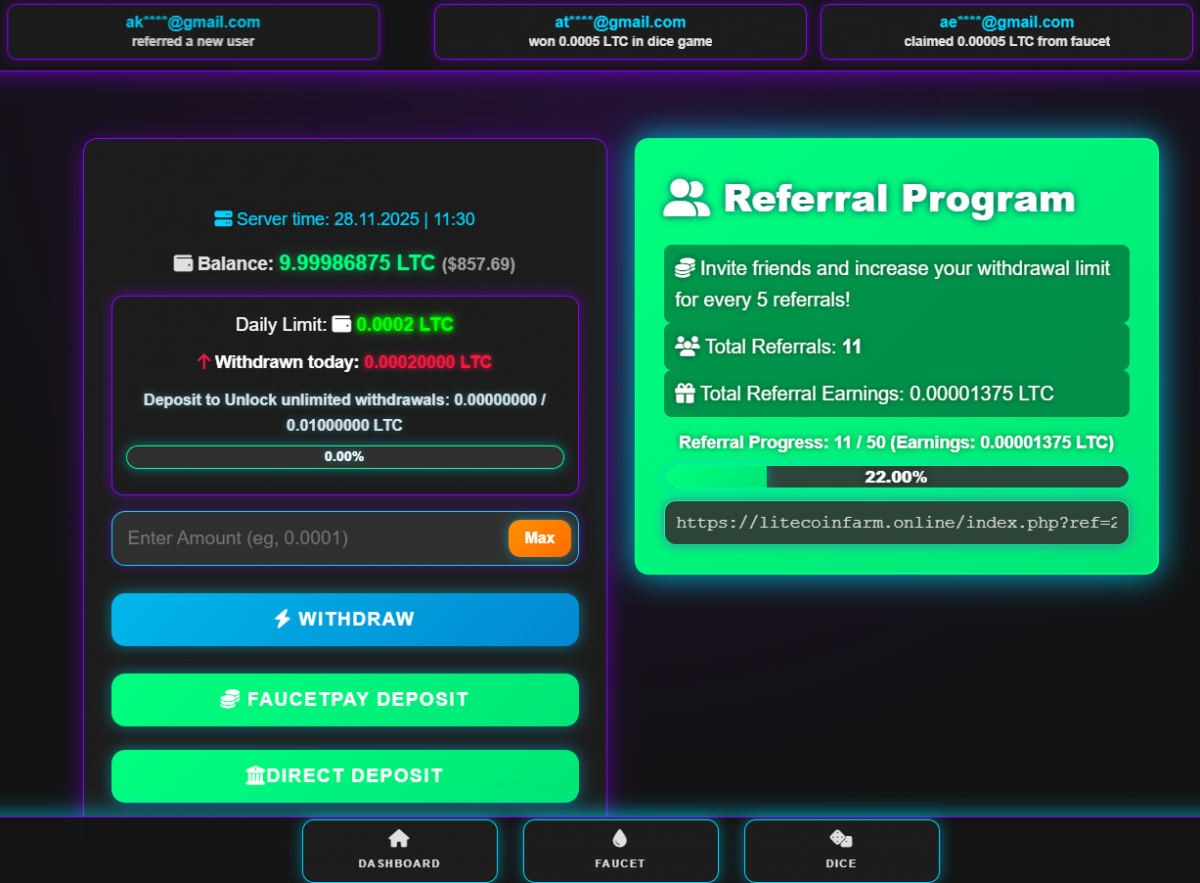Click the 22.00% referral progress bar
Image resolution: width=1200 pixels, height=883 pixels.
(896, 477)
